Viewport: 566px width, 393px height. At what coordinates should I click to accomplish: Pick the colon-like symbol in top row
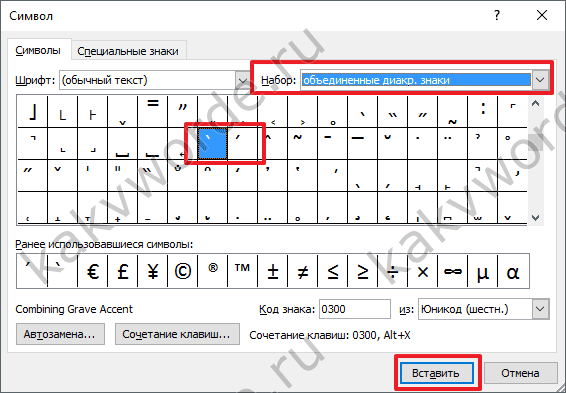482,111
